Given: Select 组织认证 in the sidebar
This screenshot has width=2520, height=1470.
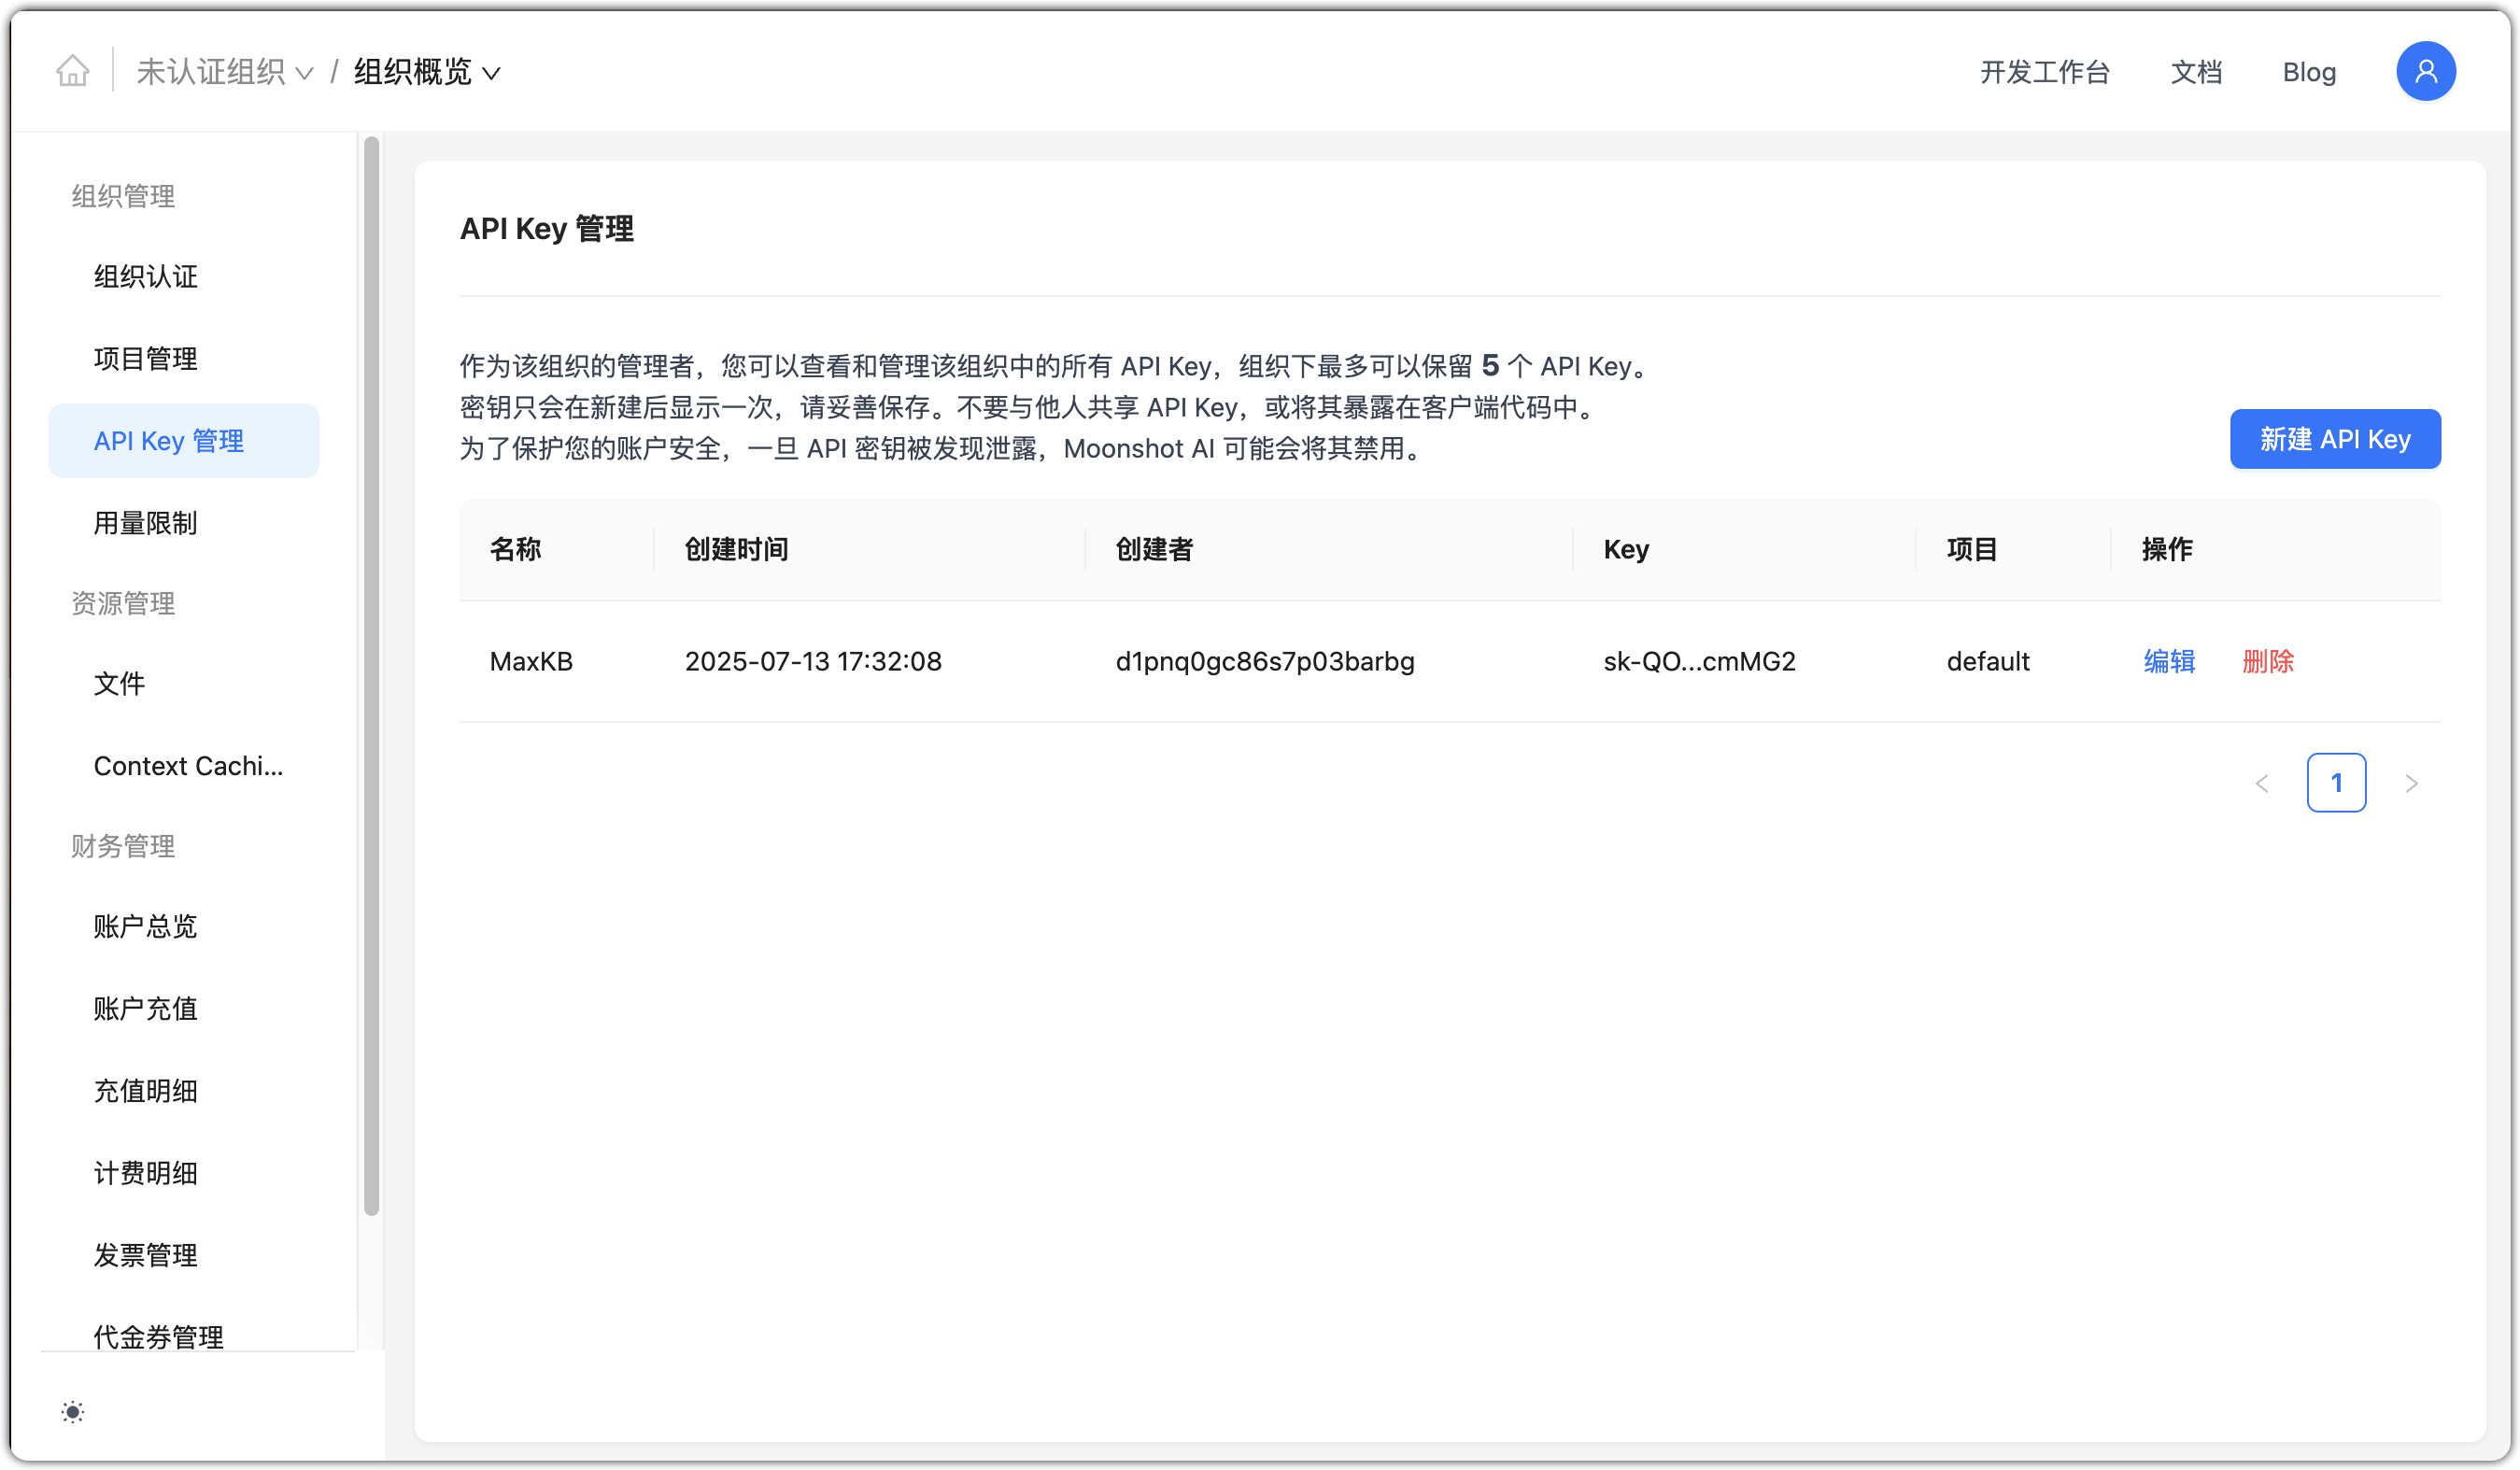Looking at the screenshot, I should [x=146, y=276].
